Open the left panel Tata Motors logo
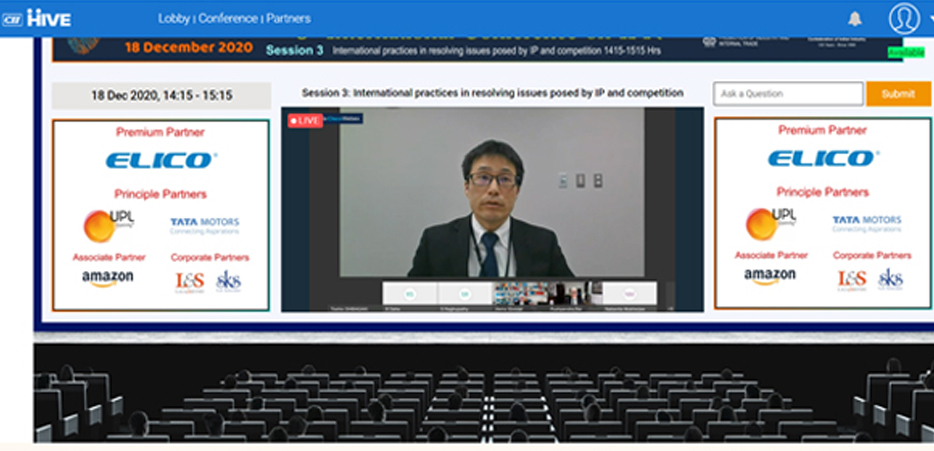 (x=204, y=225)
